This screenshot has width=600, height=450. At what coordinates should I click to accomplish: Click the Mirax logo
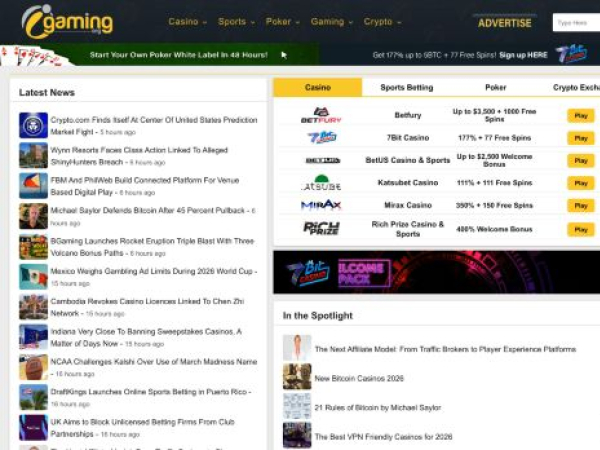(321, 205)
